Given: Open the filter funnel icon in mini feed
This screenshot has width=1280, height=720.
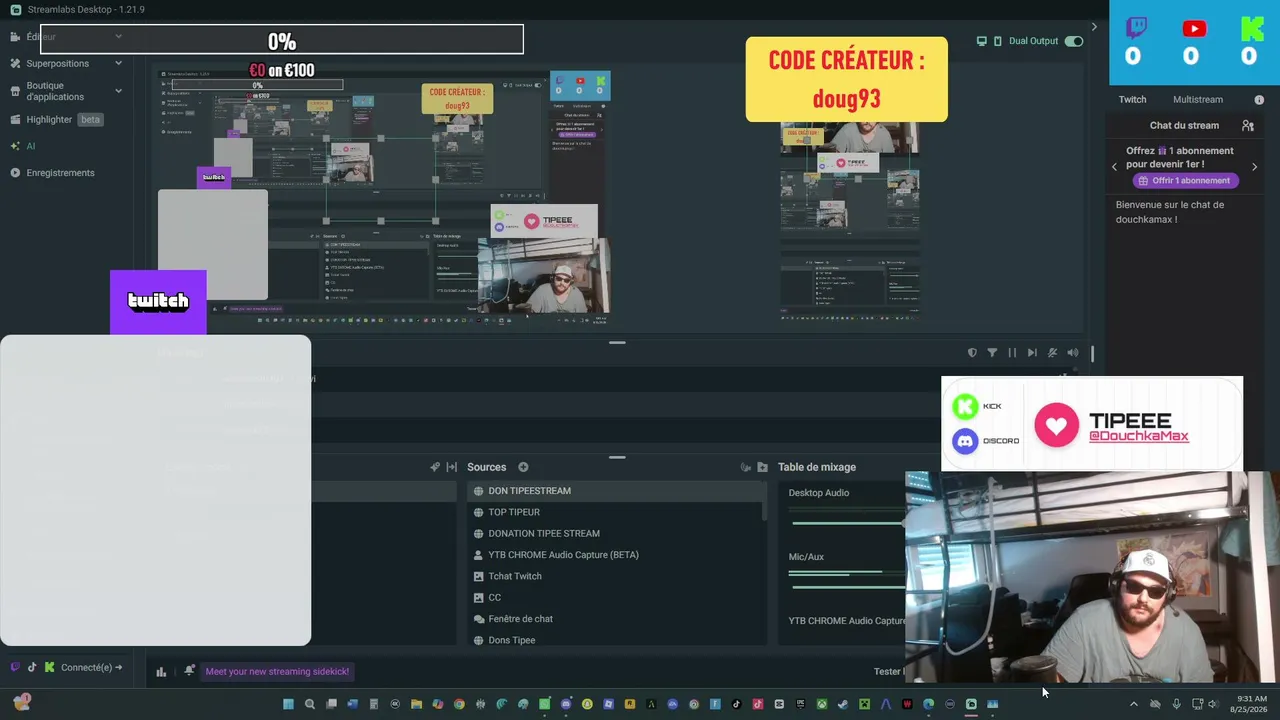Looking at the screenshot, I should coord(992,353).
